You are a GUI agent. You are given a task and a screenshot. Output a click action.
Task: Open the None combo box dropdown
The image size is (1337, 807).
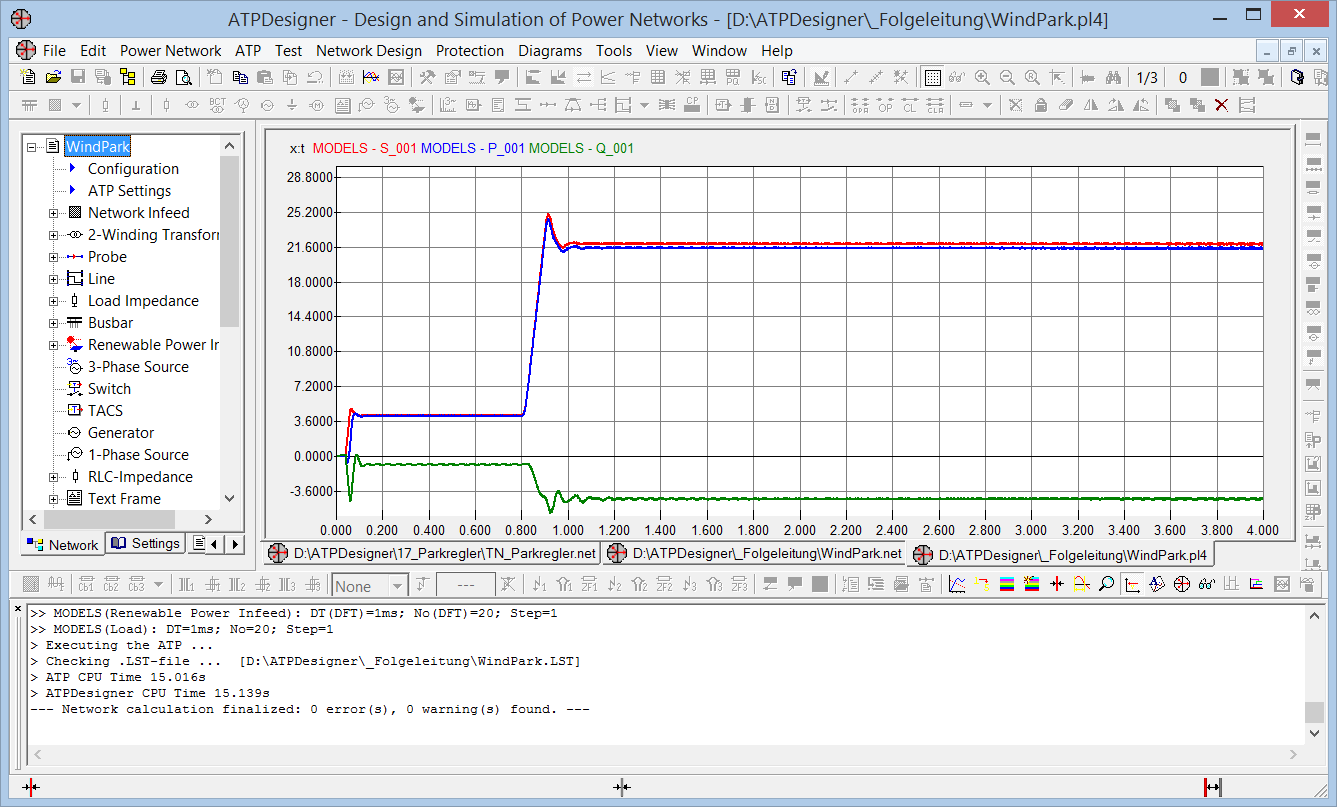point(397,586)
